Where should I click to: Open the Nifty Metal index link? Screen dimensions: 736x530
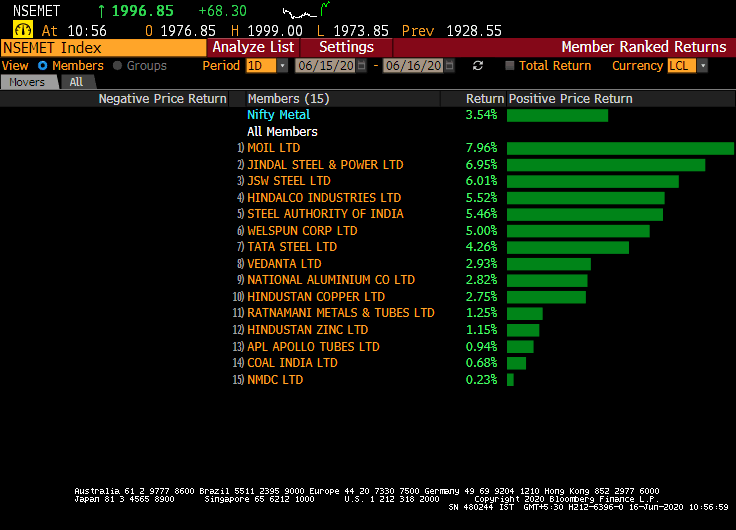[278, 115]
